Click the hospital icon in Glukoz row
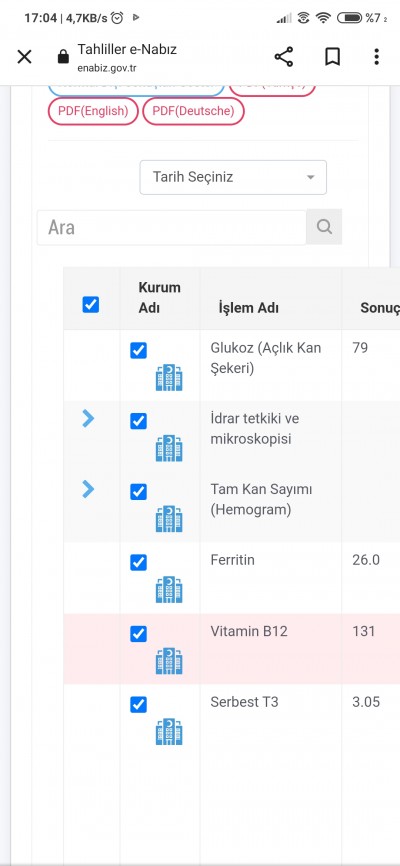This screenshot has width=400, height=866. [x=169, y=378]
